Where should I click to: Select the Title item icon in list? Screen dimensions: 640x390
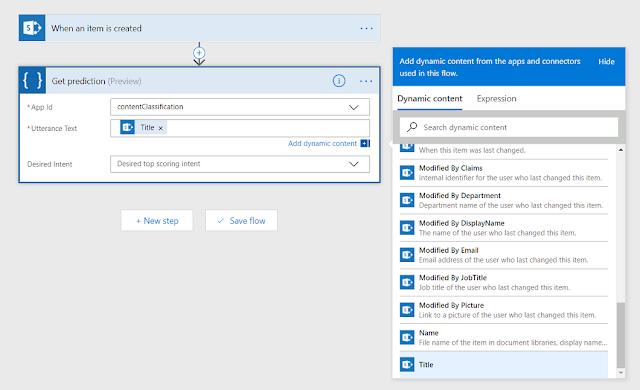click(407, 364)
